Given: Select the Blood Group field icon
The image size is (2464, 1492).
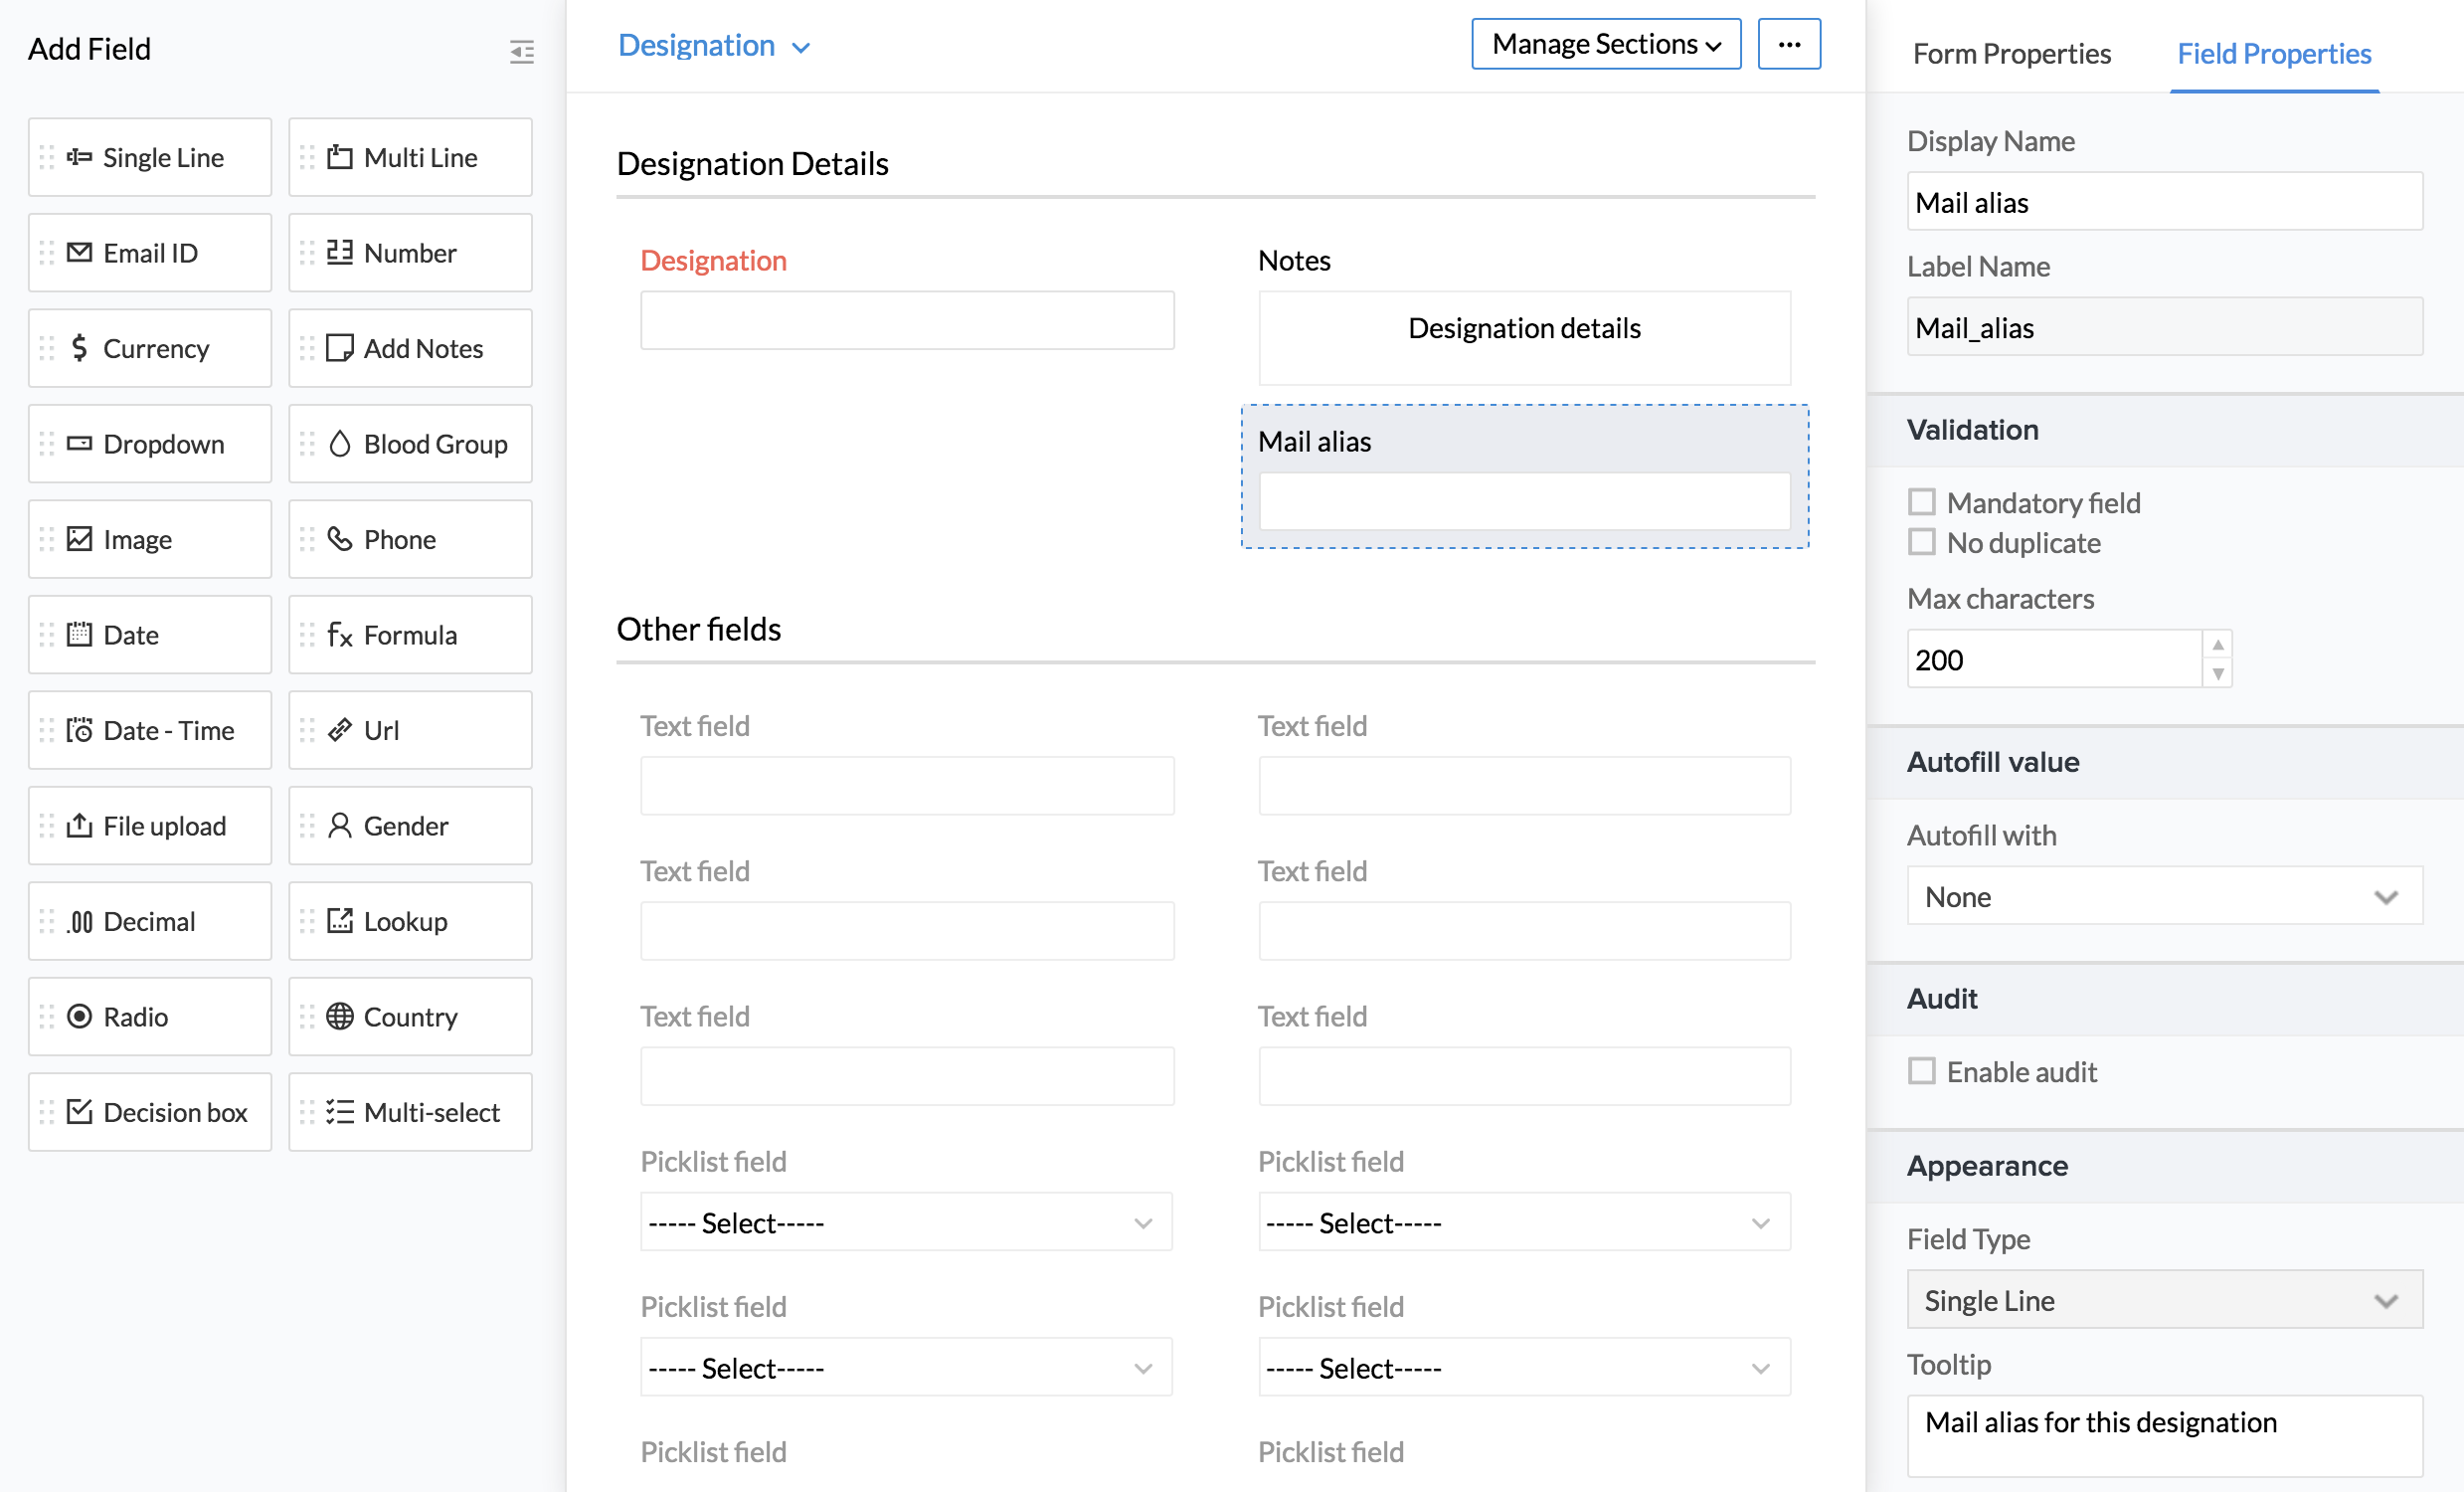Looking at the screenshot, I should point(340,444).
